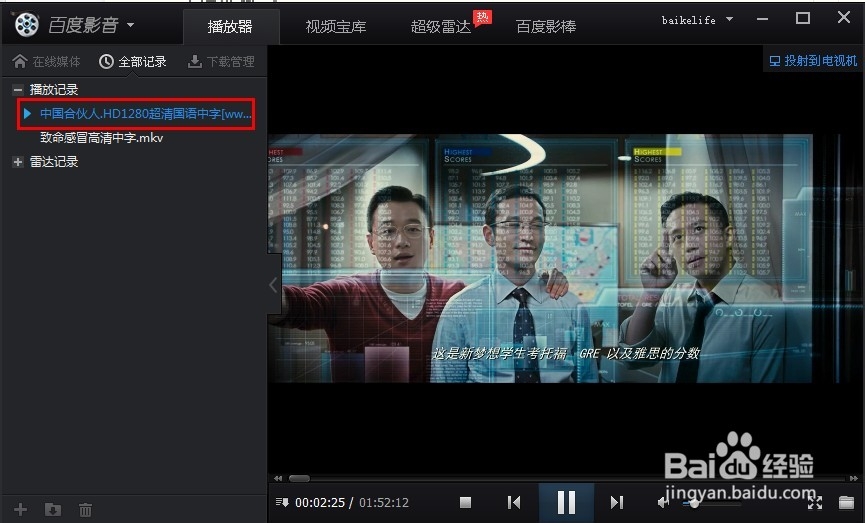865x523 pixels.
Task: Show 全部记录 history list
Action: [133, 61]
